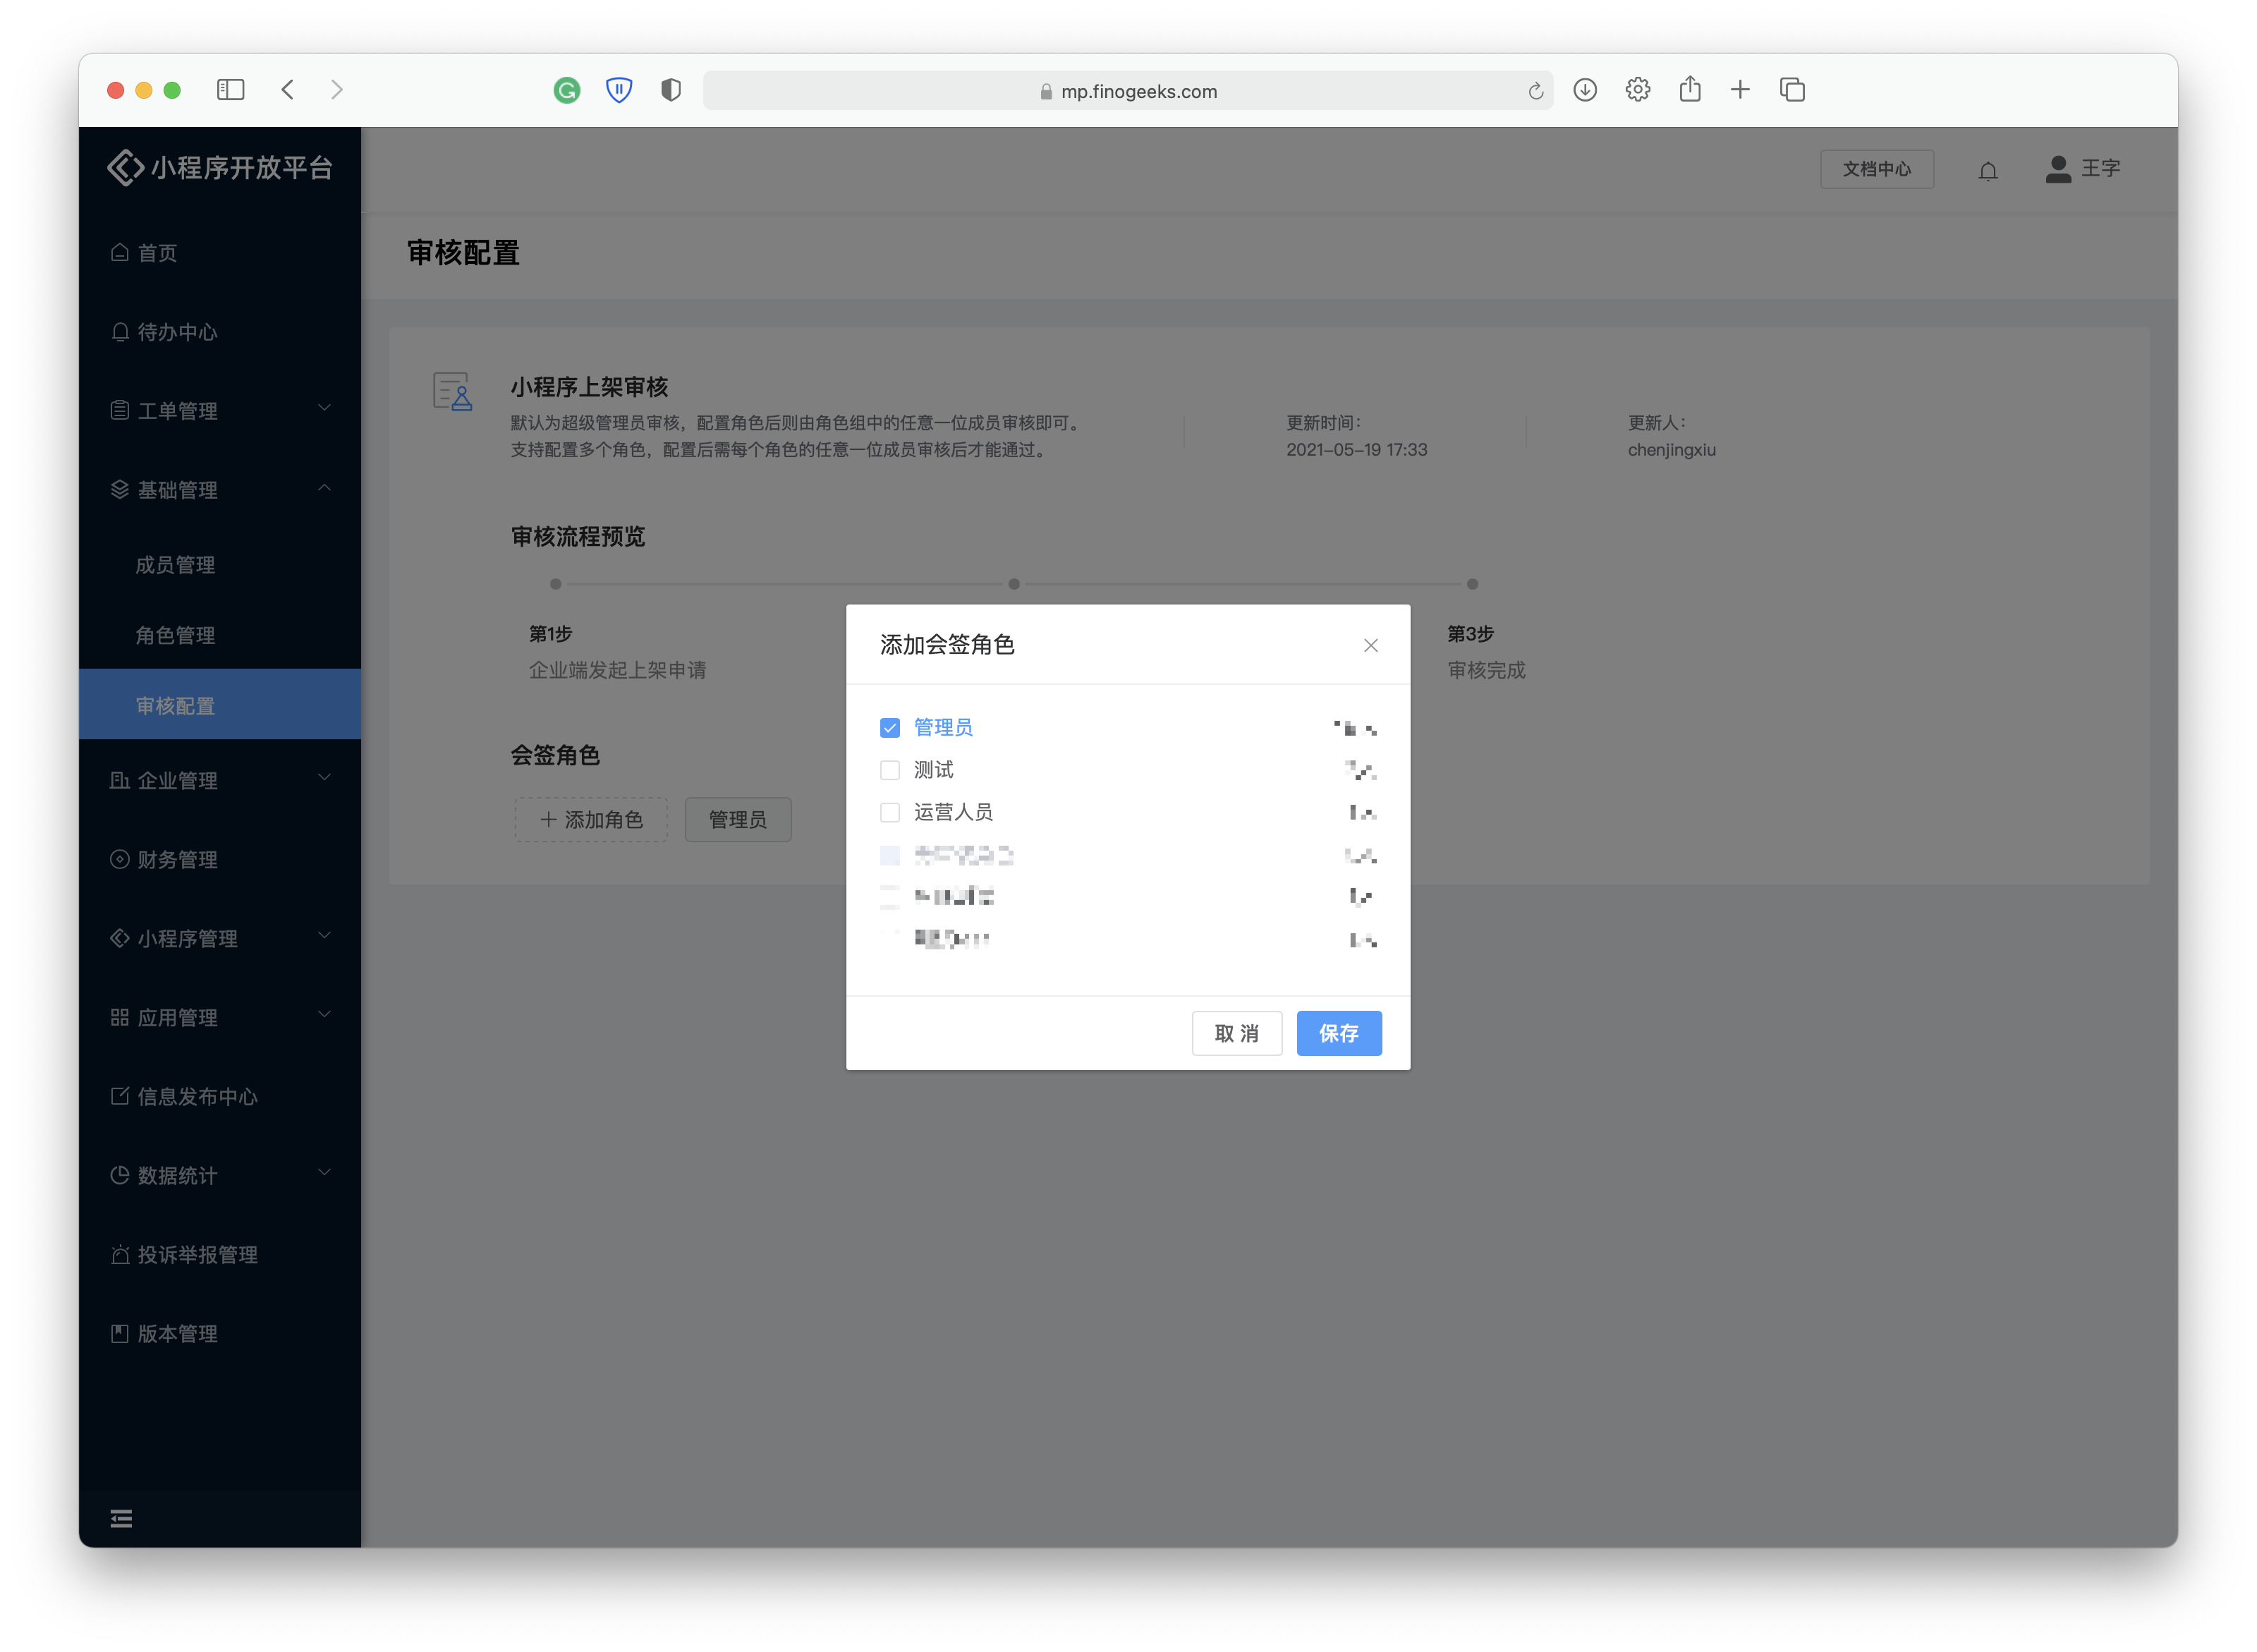Check the 管理员 role checkbox
Image resolution: width=2257 pixels, height=1652 pixels.
pos(889,728)
